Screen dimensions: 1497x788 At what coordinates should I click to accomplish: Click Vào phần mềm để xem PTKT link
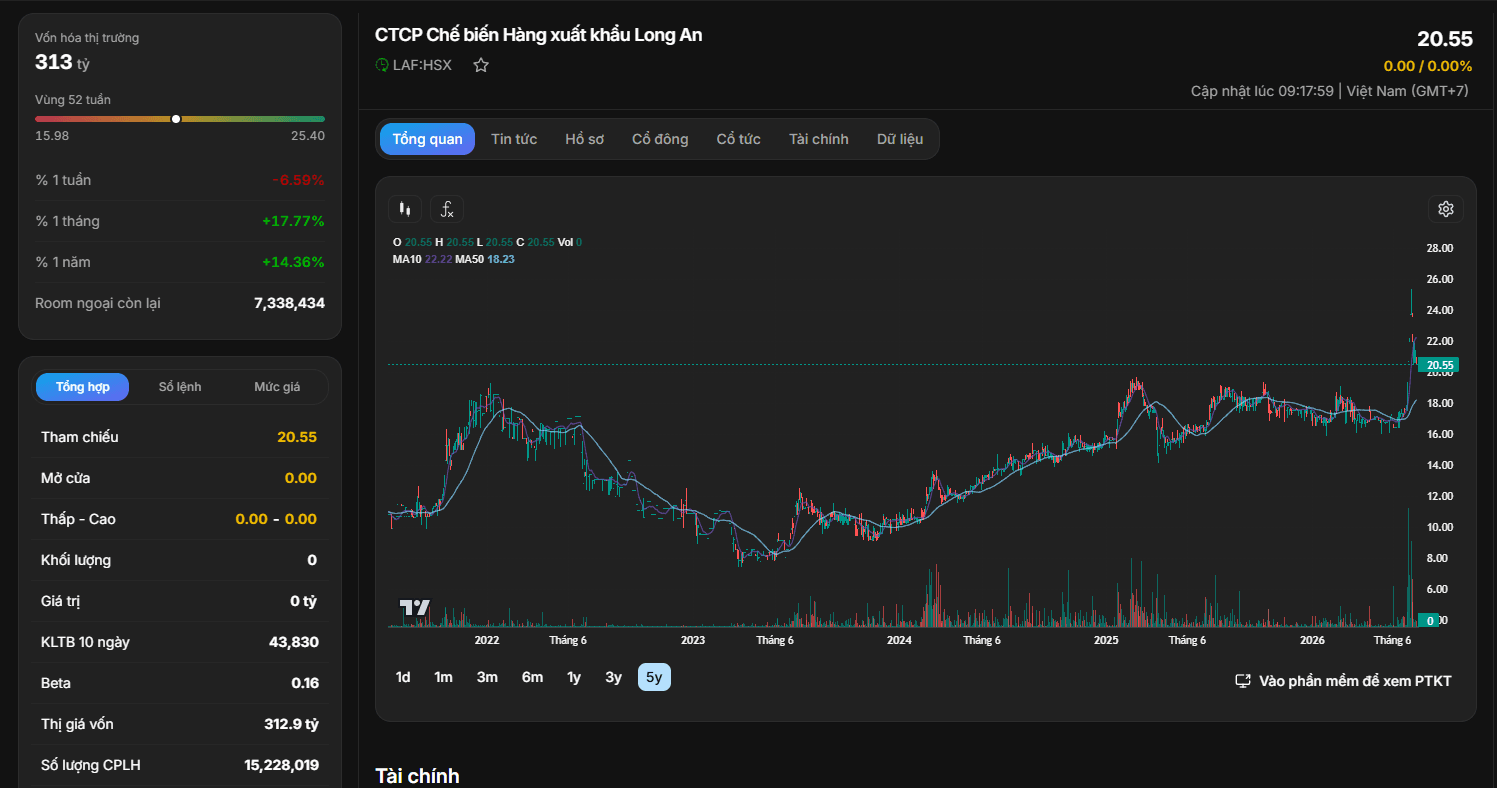(x=1355, y=681)
